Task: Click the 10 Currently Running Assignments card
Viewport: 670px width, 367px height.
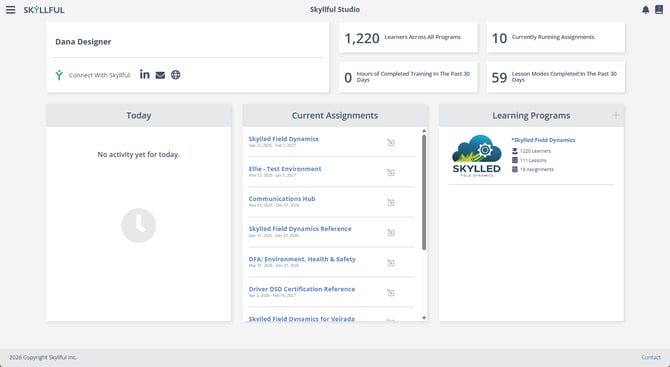Action: click(555, 38)
